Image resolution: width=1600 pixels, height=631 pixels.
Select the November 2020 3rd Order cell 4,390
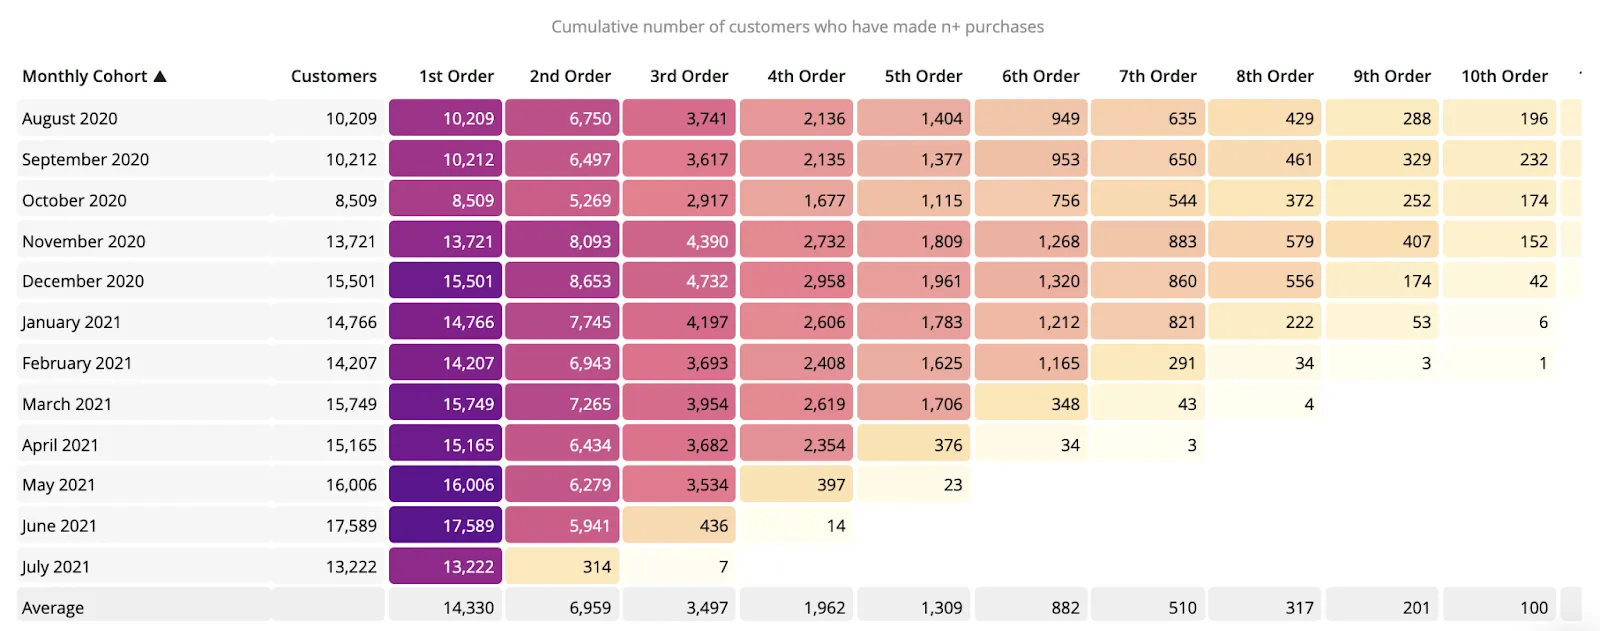[x=679, y=241]
